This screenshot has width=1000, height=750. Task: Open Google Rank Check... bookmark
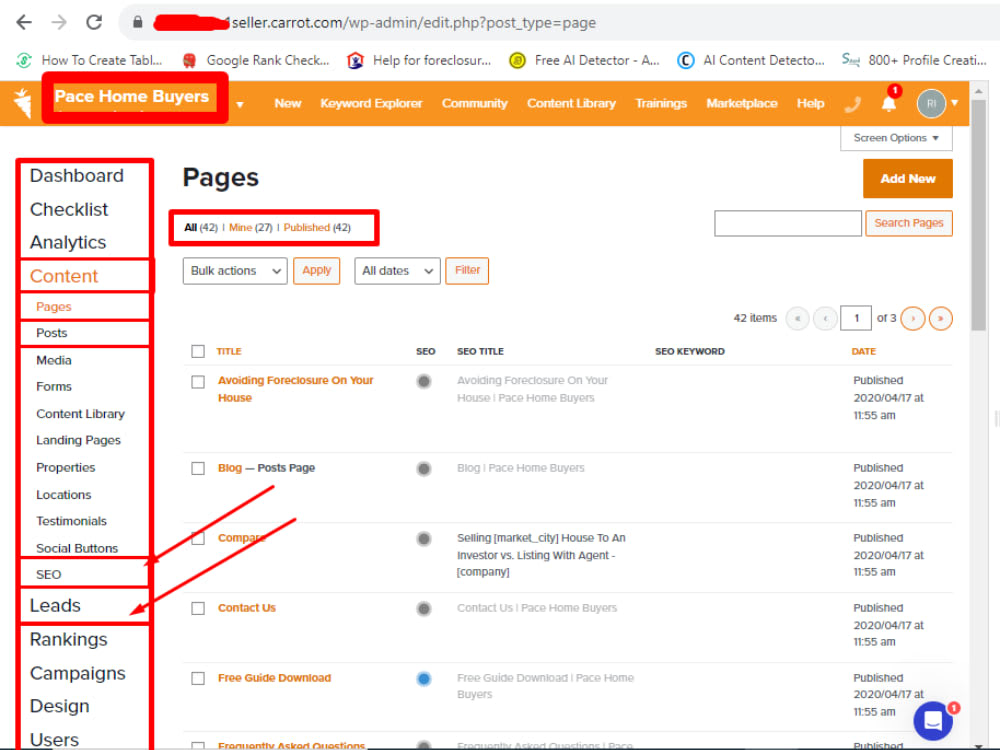256,60
